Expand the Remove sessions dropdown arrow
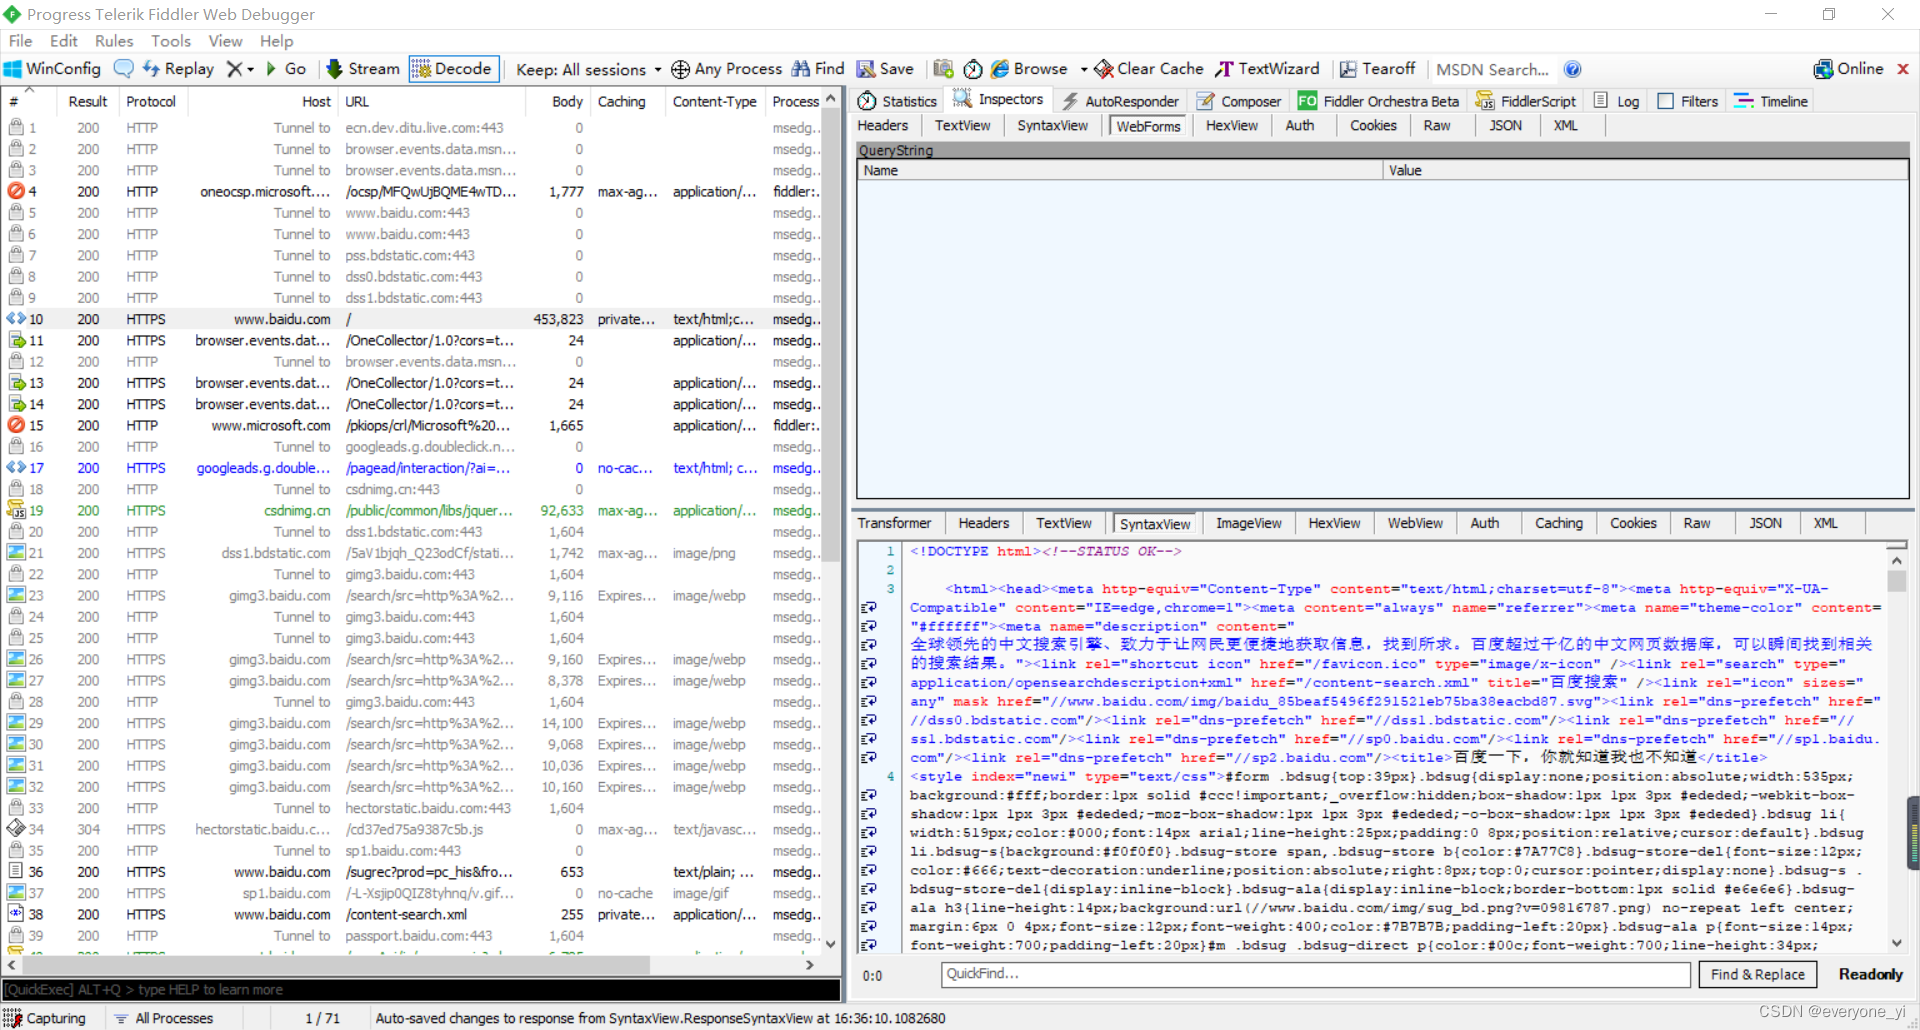This screenshot has height=1030, width=1920. click(x=250, y=70)
